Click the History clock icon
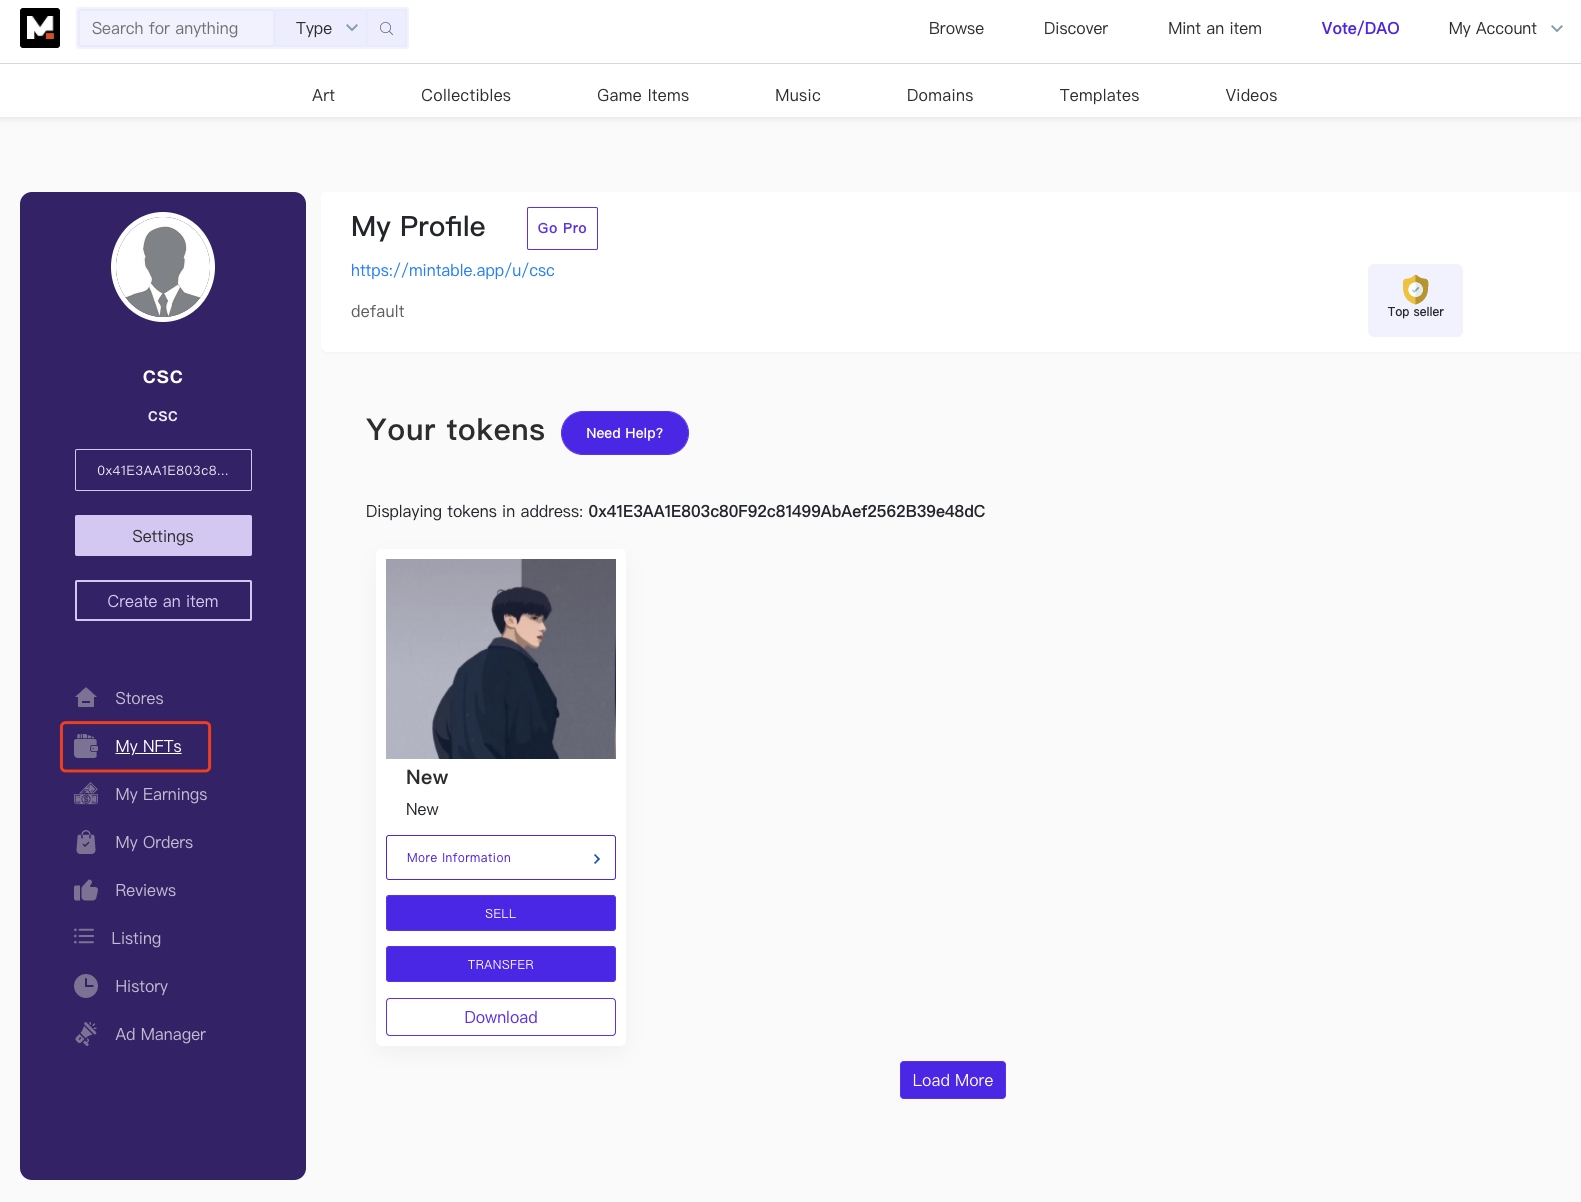The width and height of the screenshot is (1581, 1202). coord(86,986)
